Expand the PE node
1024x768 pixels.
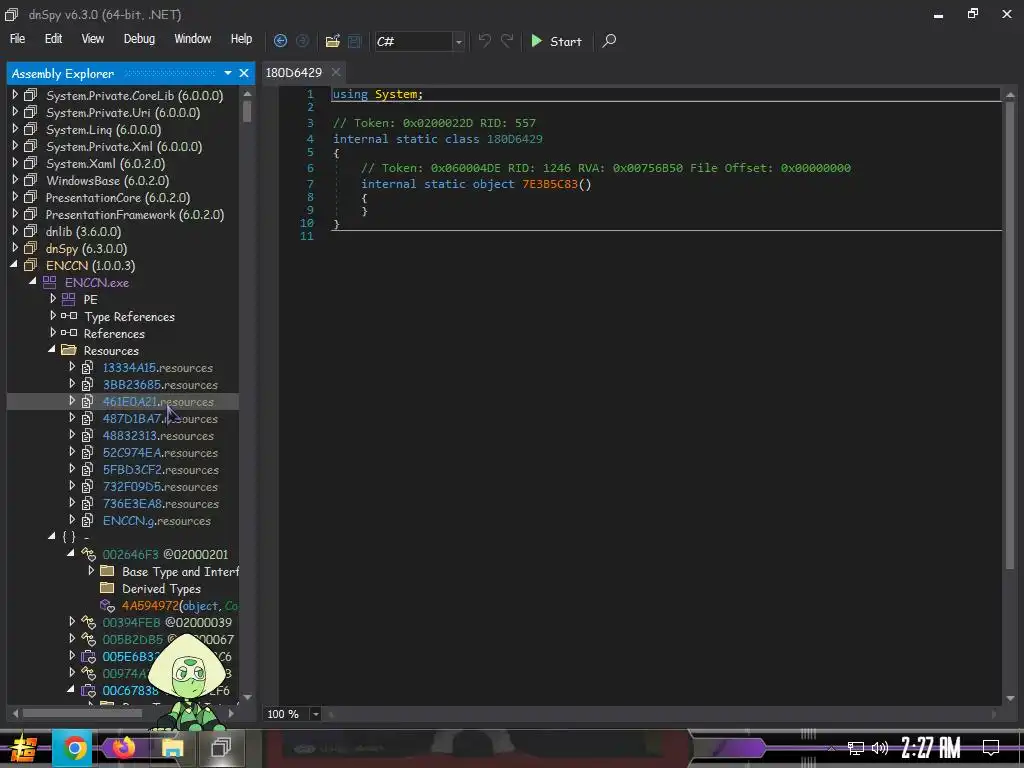point(53,298)
